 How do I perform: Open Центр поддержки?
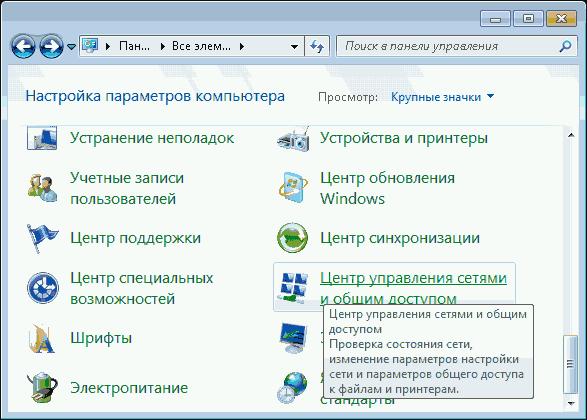136,238
